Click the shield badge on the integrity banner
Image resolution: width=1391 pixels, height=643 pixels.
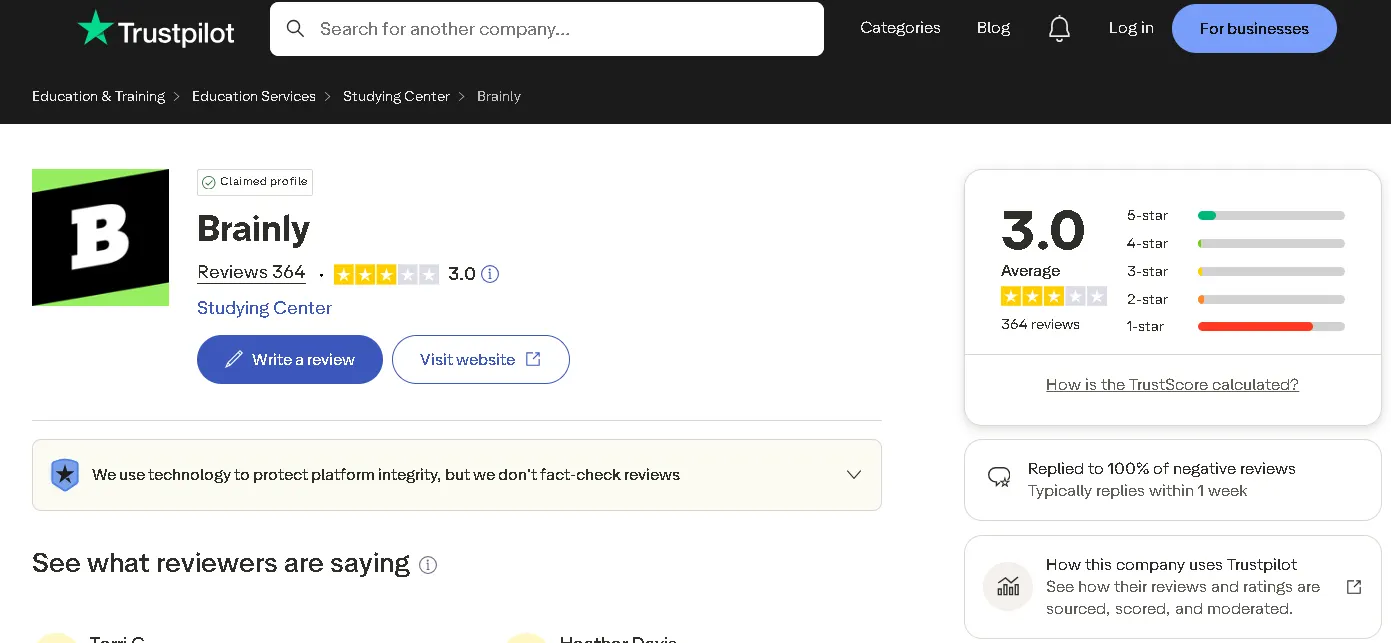tap(65, 474)
